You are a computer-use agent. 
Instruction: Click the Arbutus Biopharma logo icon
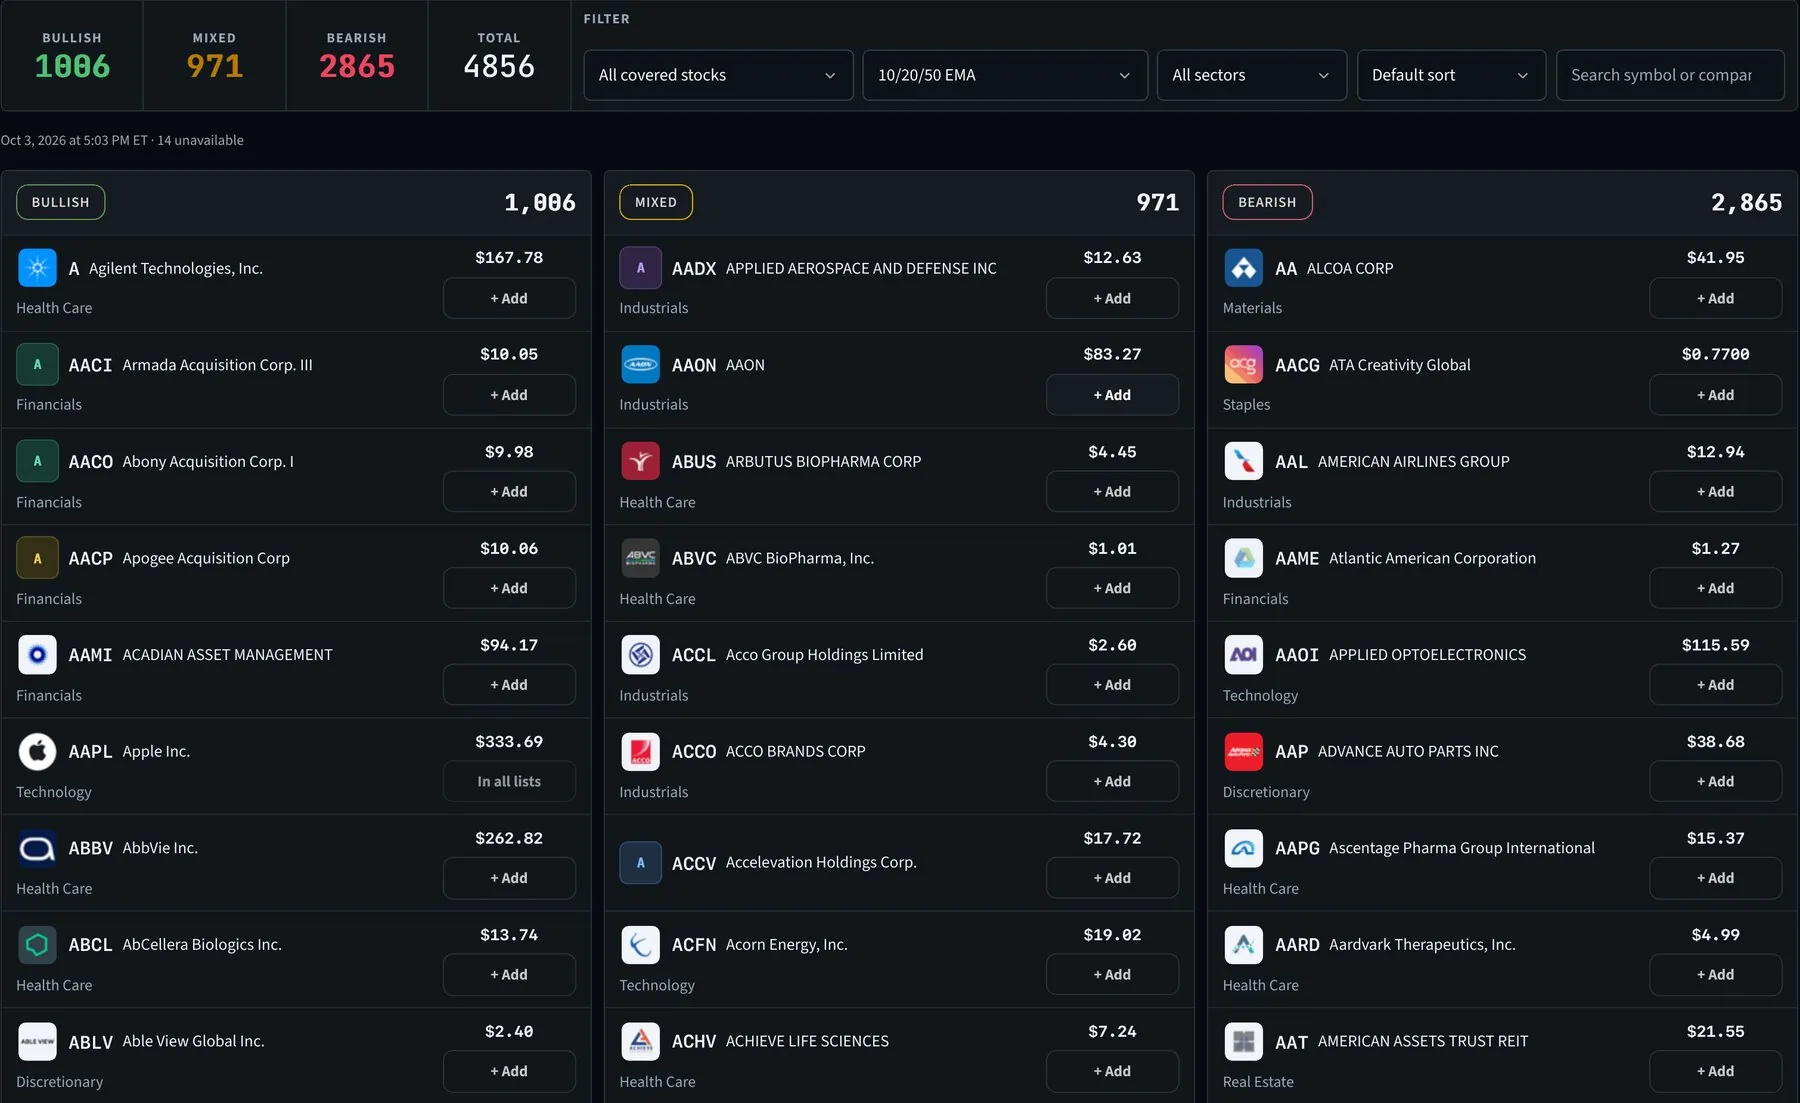point(640,461)
